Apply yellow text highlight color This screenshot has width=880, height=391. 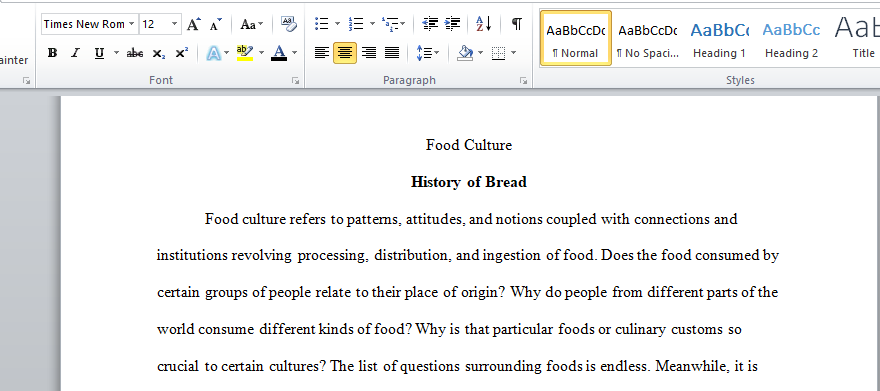tap(245, 53)
